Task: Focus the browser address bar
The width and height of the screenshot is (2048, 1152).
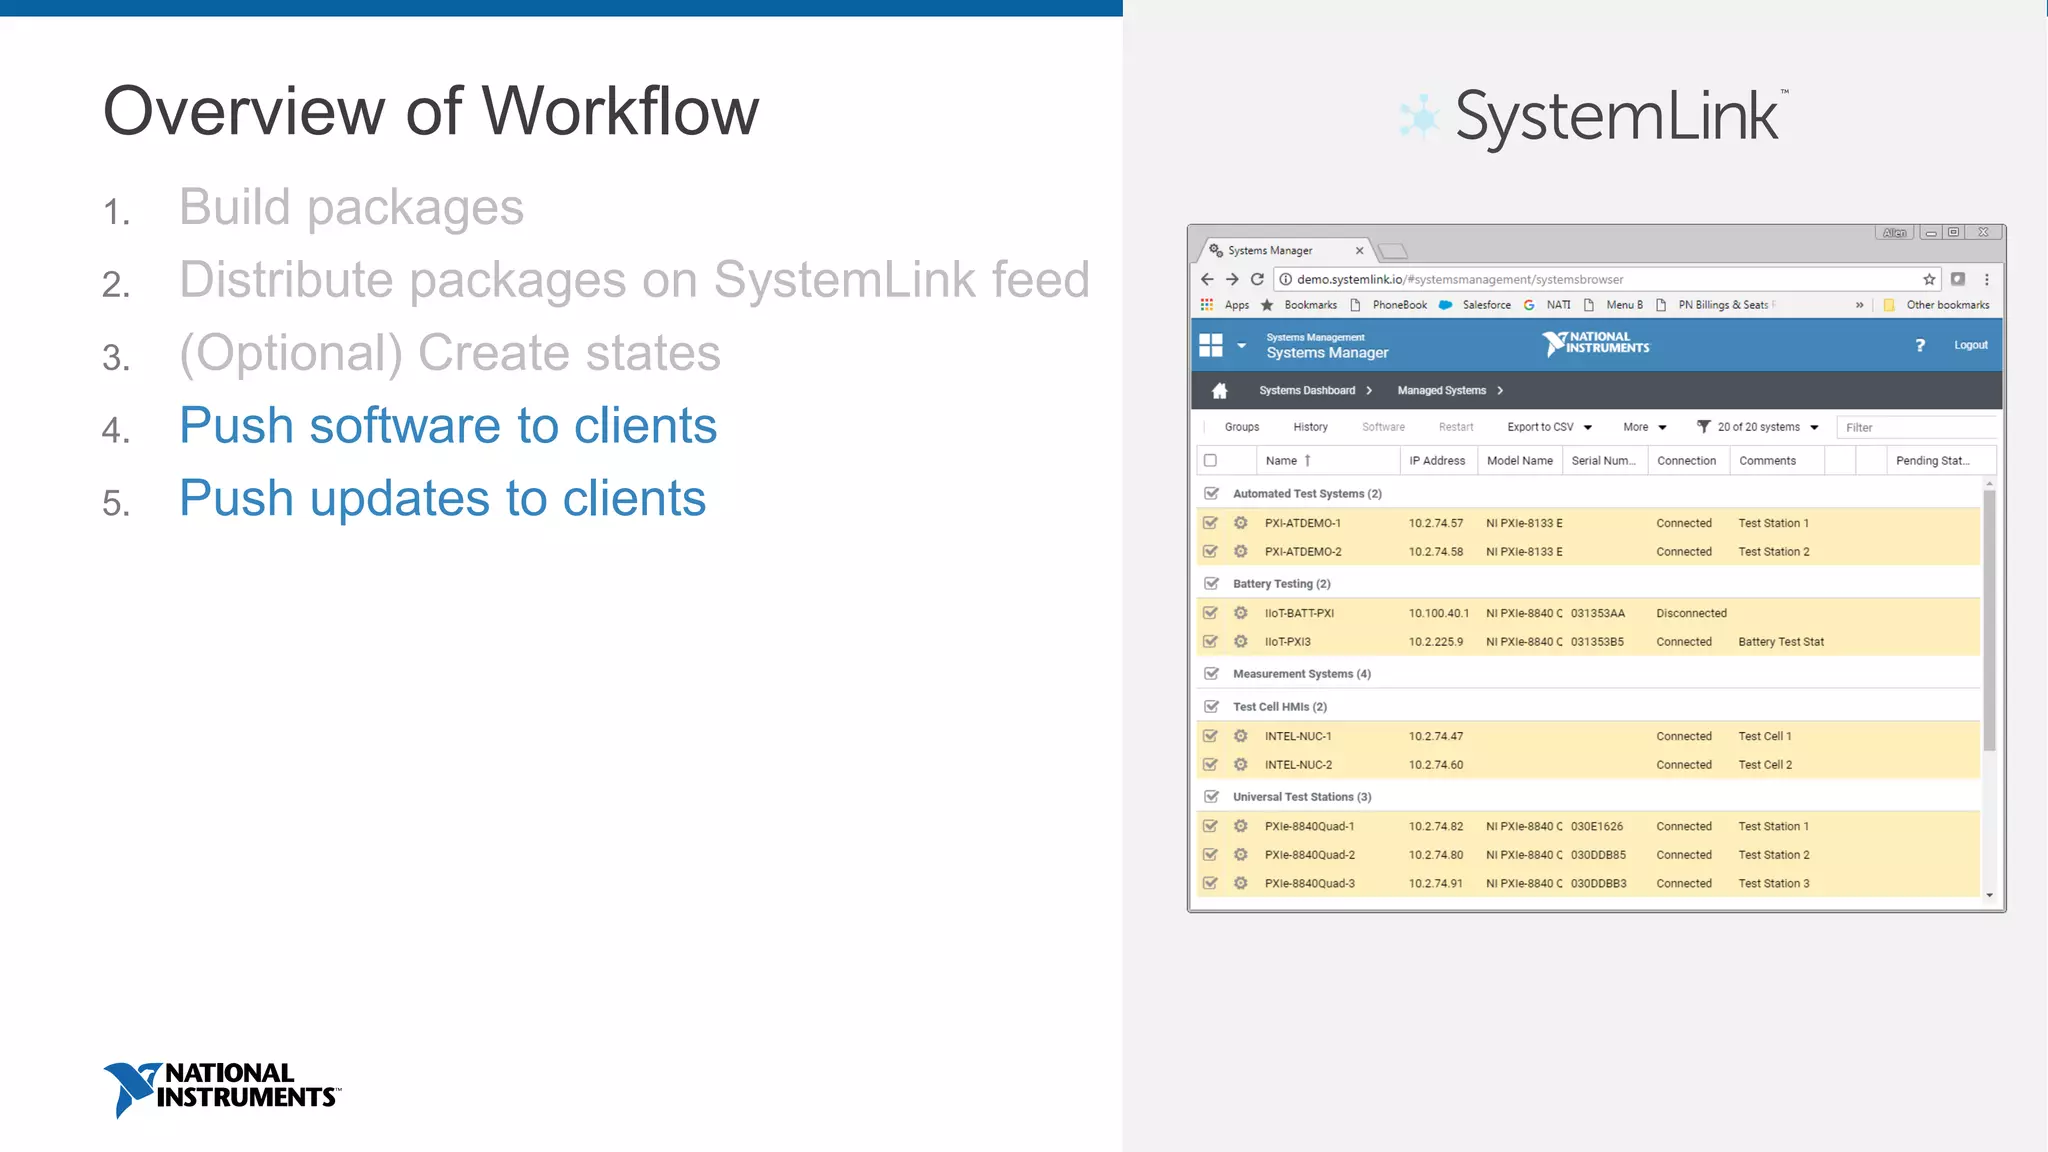Action: 1608,280
